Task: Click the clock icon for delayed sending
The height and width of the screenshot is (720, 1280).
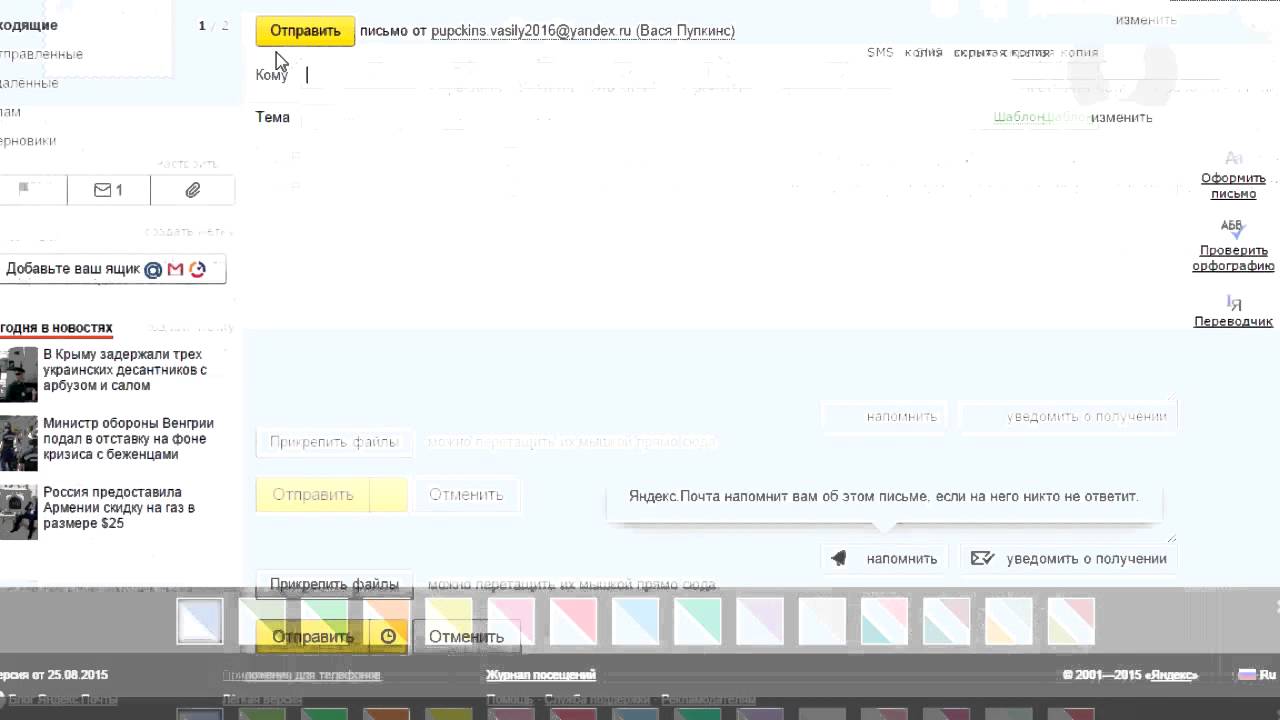Action: click(x=388, y=636)
